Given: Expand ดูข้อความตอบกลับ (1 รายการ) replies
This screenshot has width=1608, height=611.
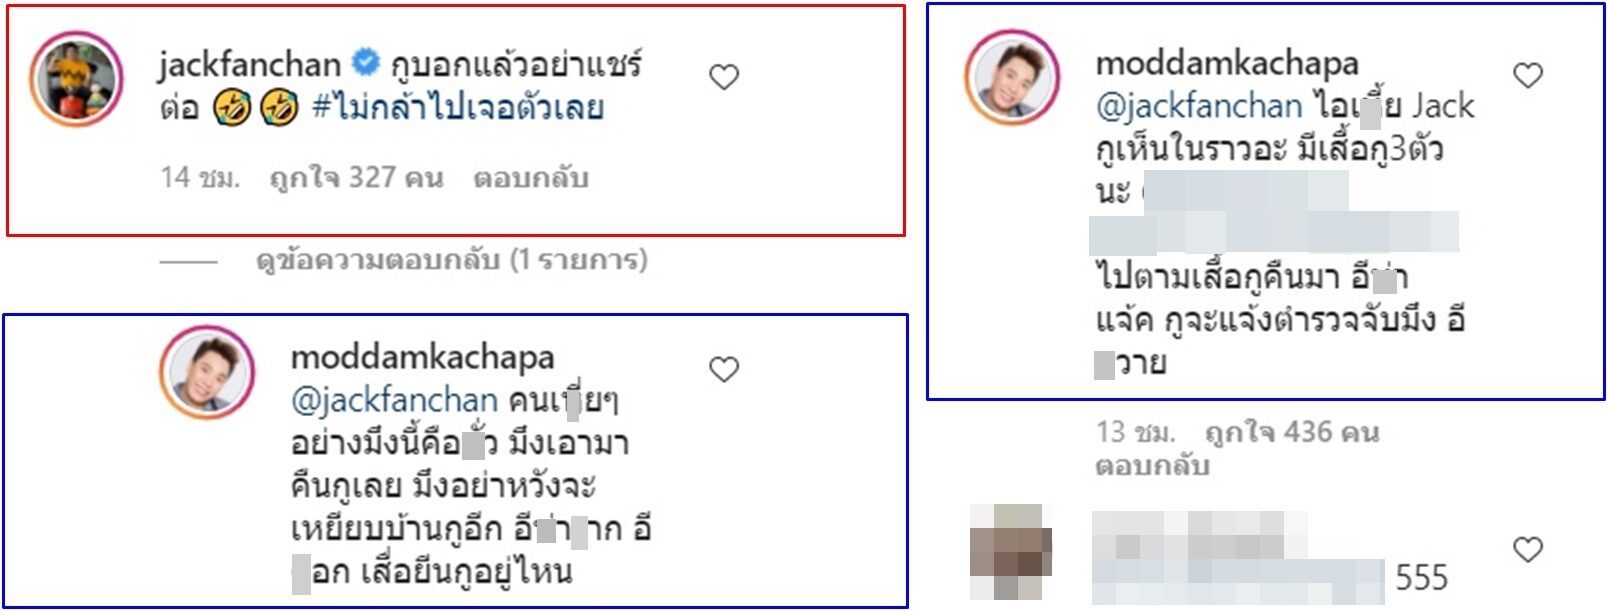Looking at the screenshot, I should coord(452,261).
